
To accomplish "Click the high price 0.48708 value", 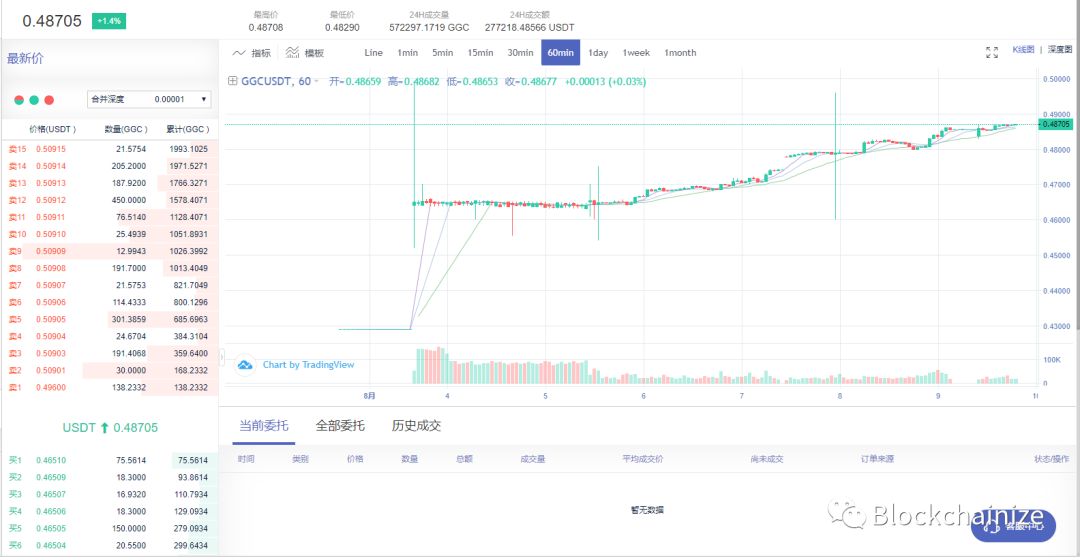I will pos(266,28).
